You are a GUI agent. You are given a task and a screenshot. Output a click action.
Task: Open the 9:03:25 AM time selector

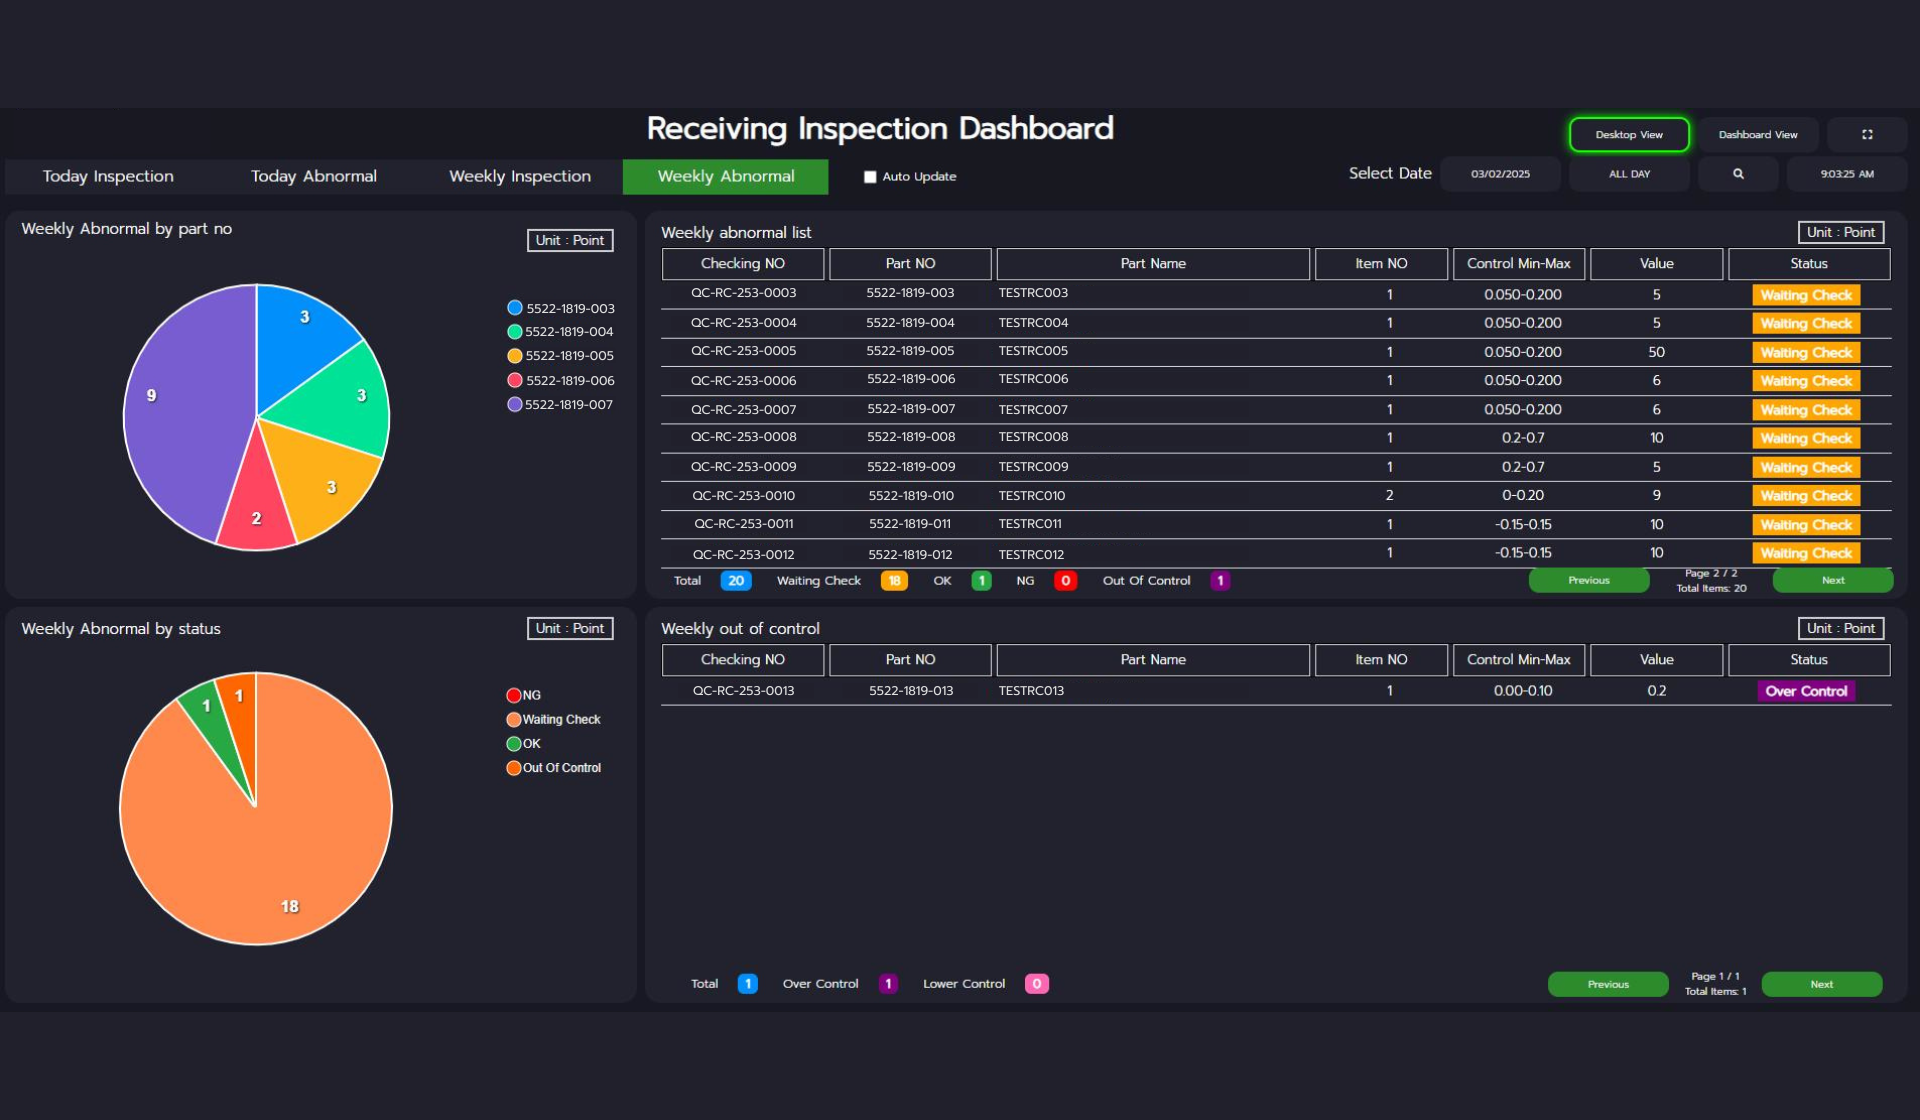[x=1846, y=174]
